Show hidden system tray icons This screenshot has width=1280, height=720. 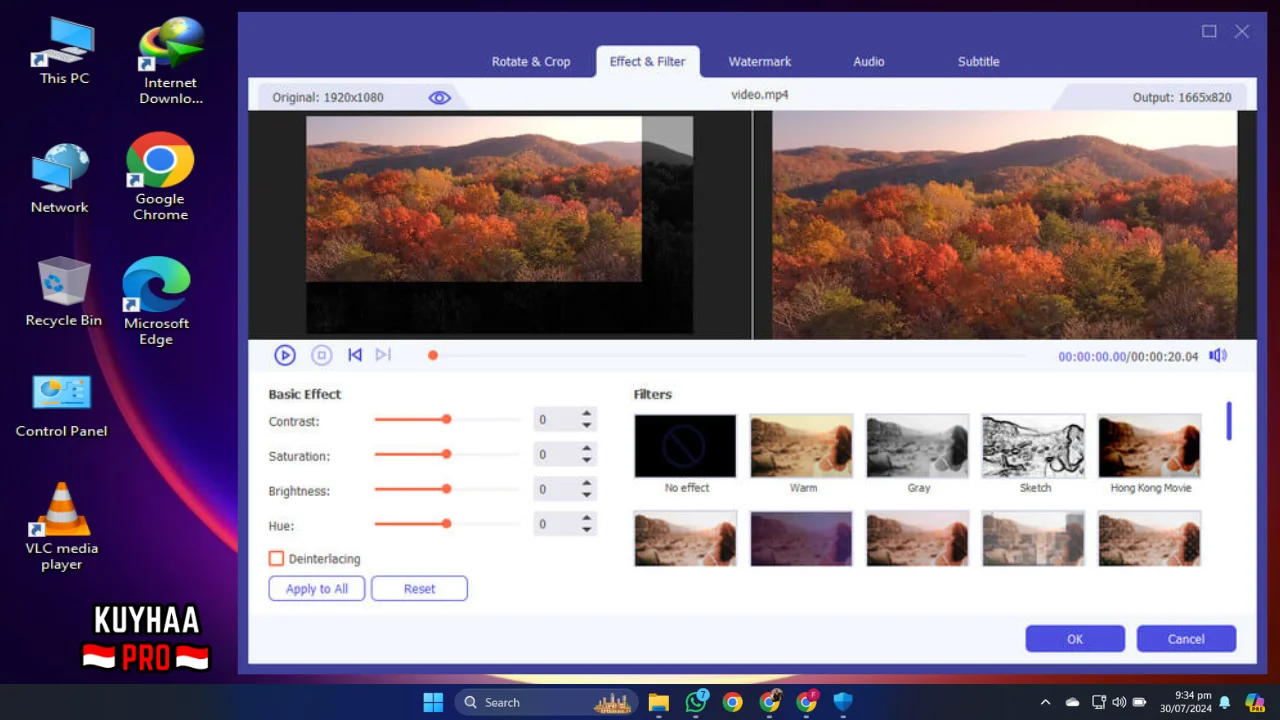(1046, 702)
